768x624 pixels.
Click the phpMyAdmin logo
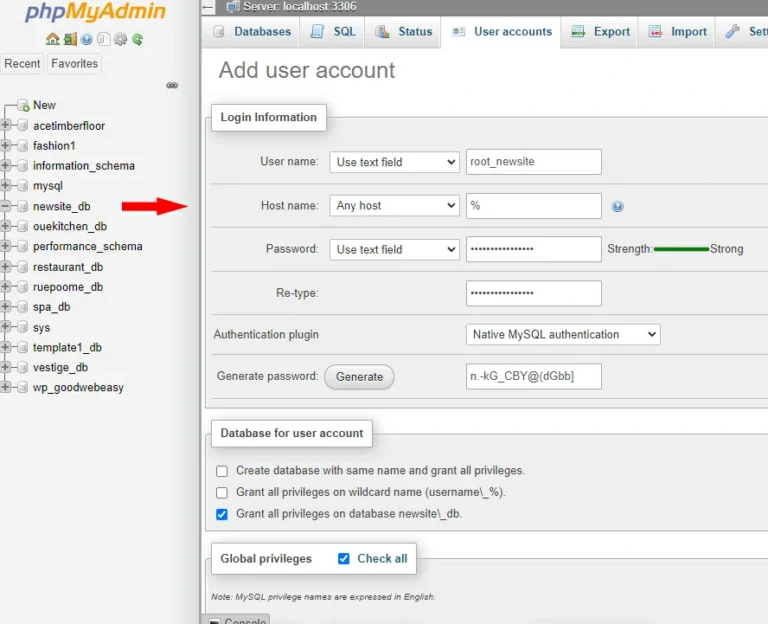(x=96, y=12)
